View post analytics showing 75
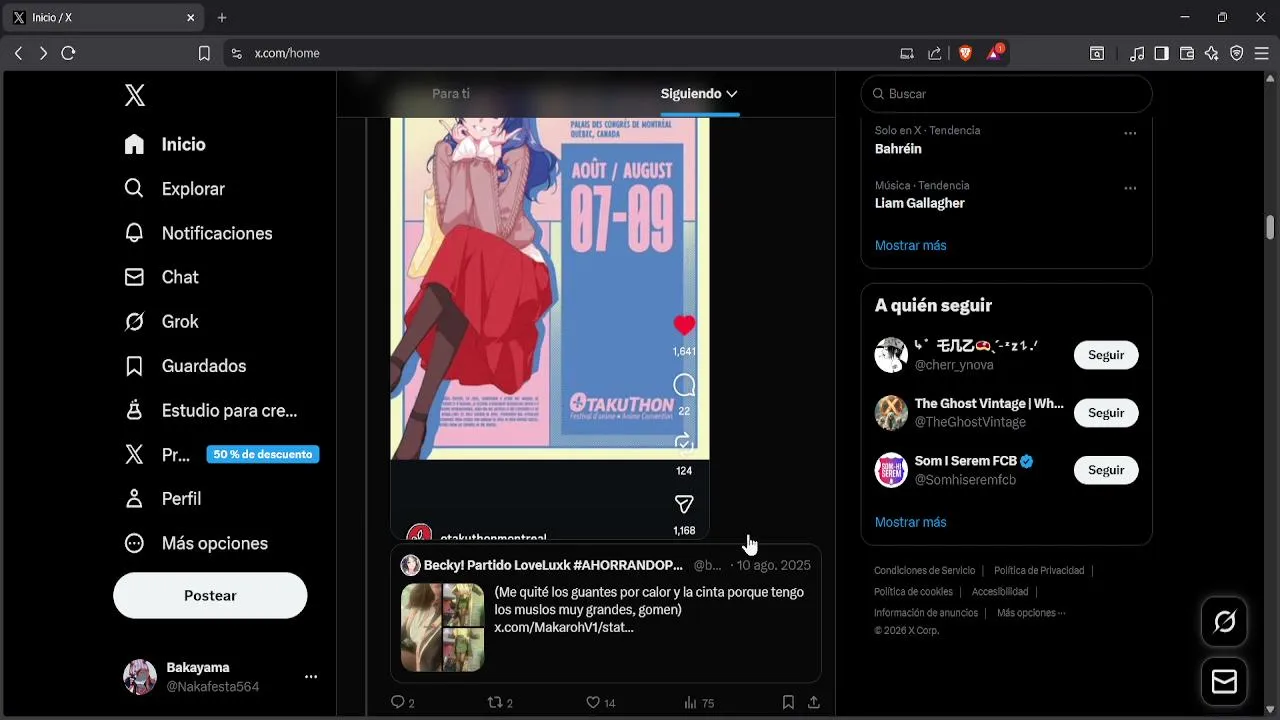 point(699,703)
